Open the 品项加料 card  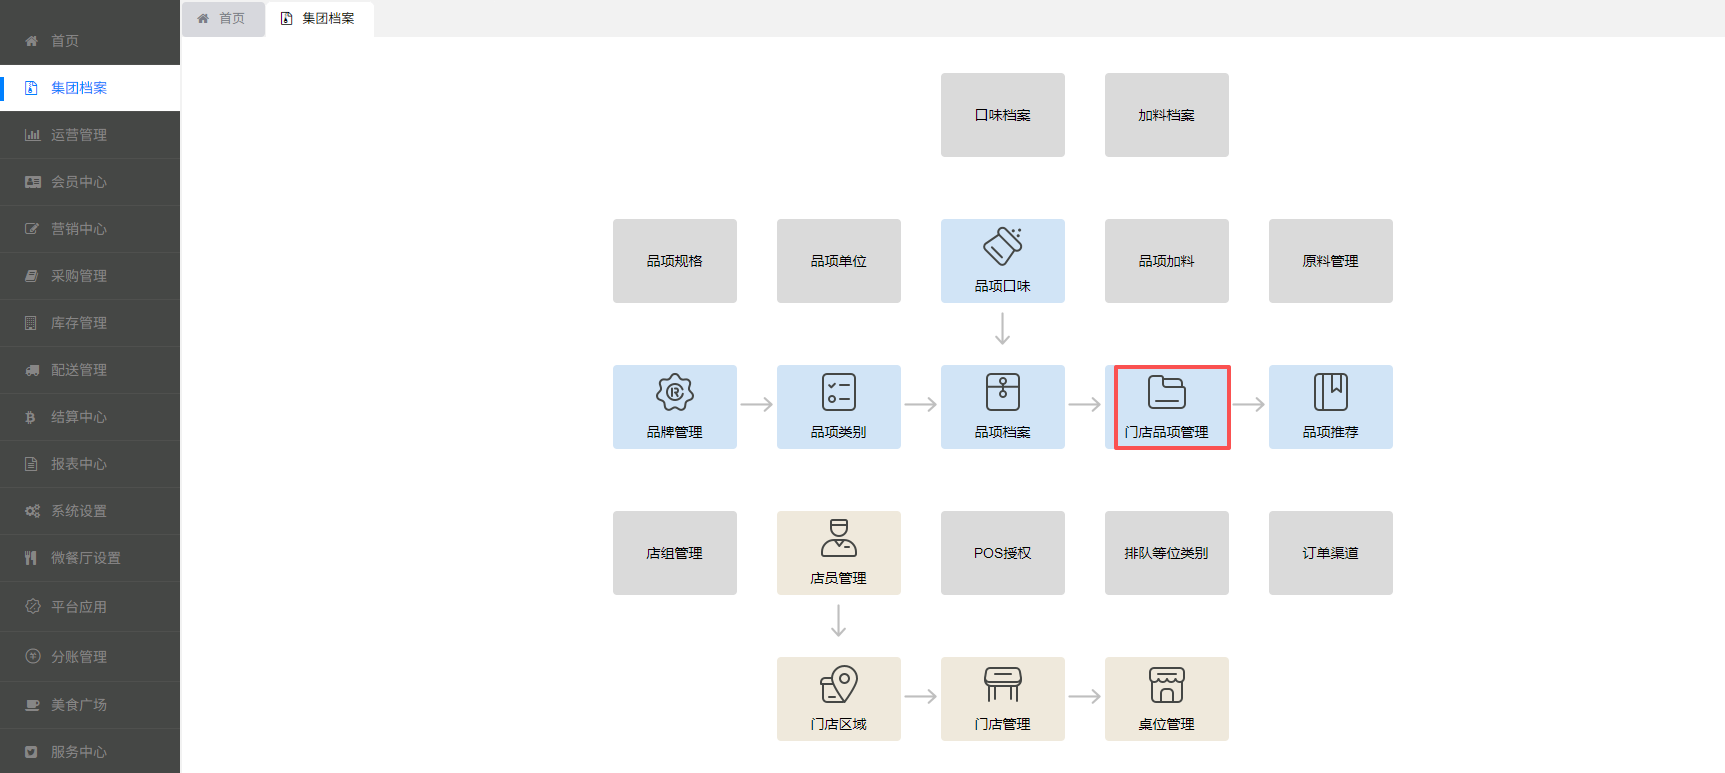click(x=1167, y=261)
